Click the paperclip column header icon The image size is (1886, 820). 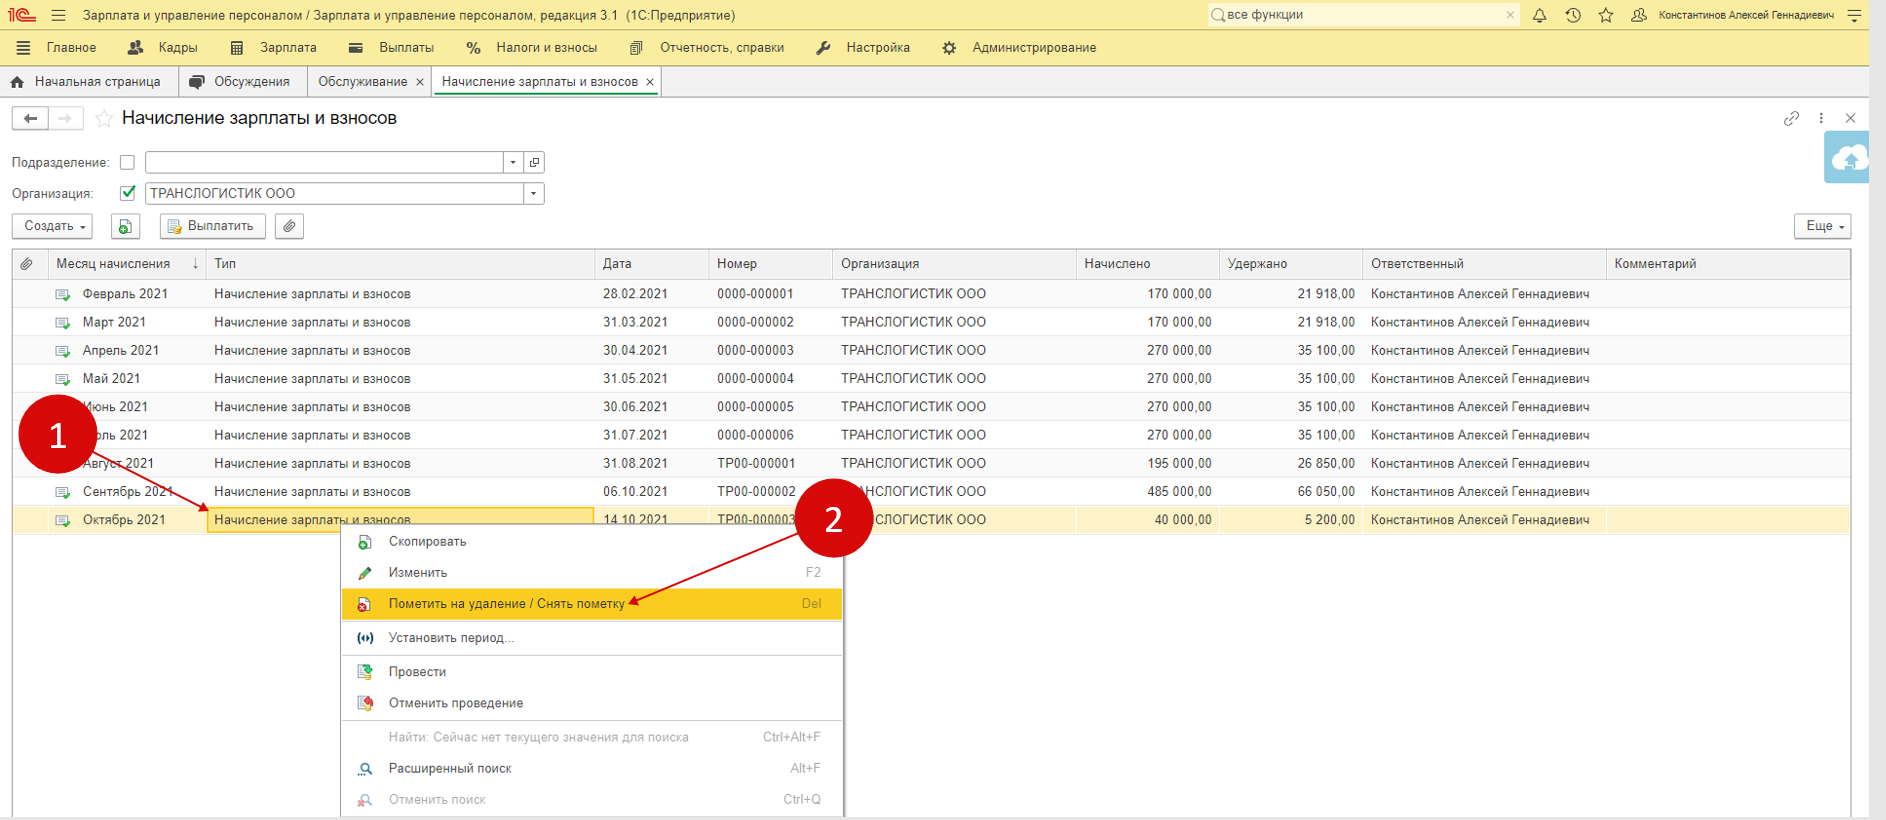pyautogui.click(x=27, y=264)
